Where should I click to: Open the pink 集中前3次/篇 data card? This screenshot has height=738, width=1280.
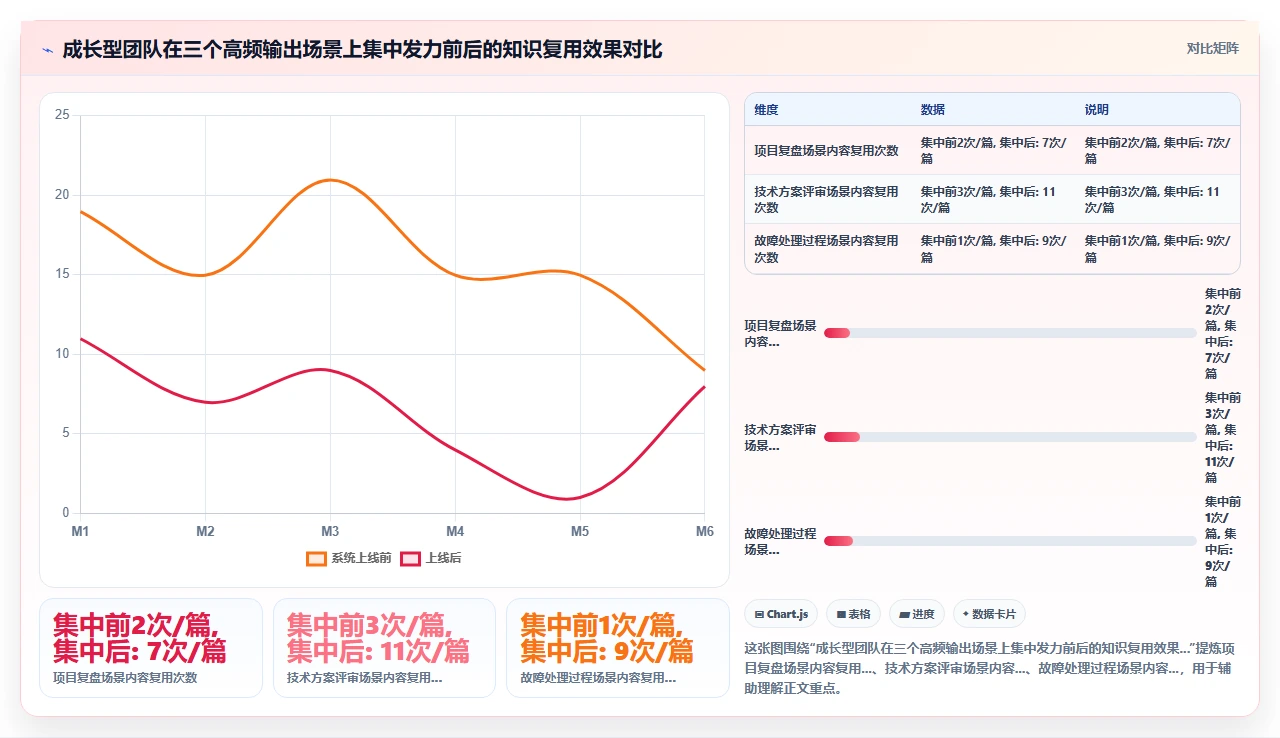384,648
